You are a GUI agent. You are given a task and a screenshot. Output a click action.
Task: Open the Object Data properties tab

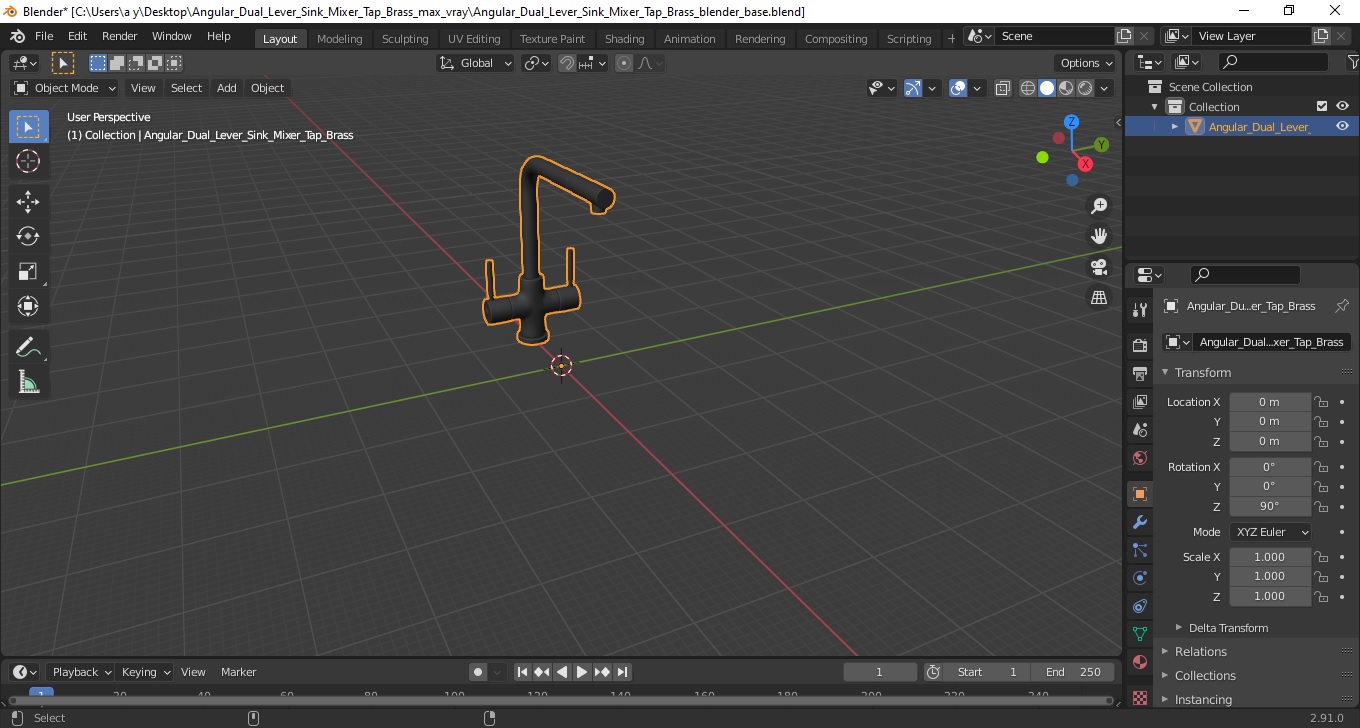(x=1139, y=634)
